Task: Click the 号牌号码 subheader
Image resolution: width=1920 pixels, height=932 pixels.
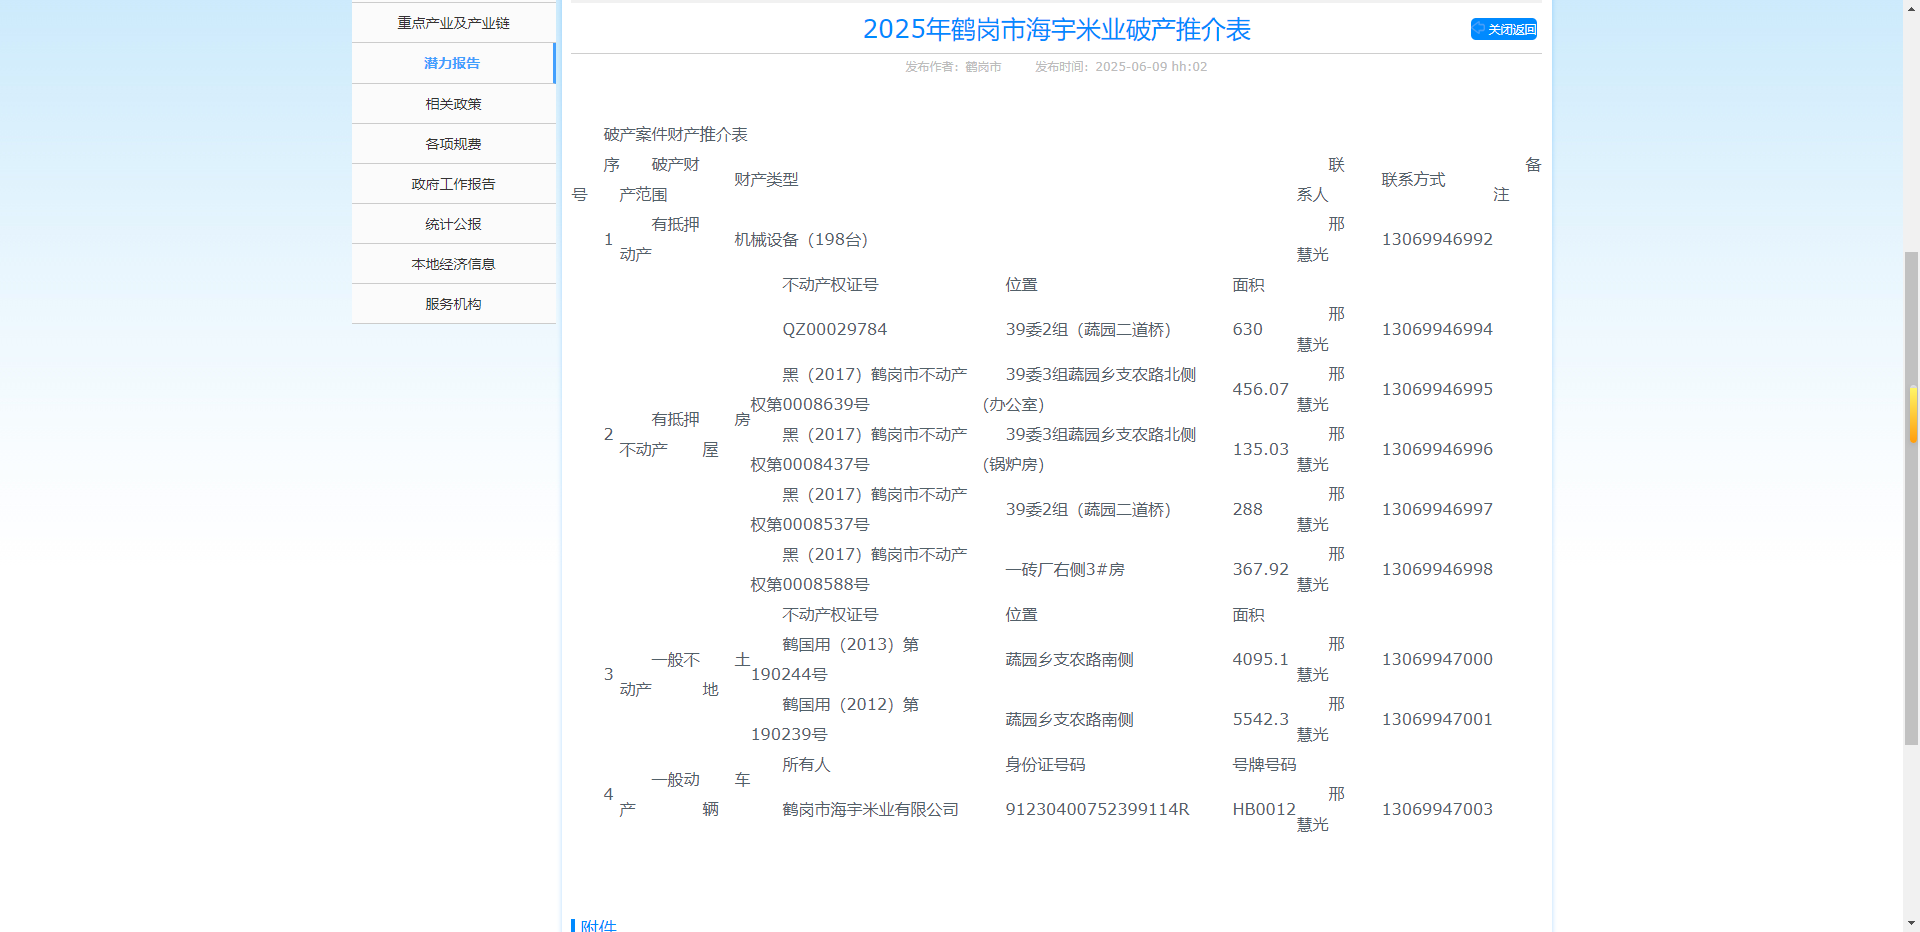Action: pos(1264,764)
